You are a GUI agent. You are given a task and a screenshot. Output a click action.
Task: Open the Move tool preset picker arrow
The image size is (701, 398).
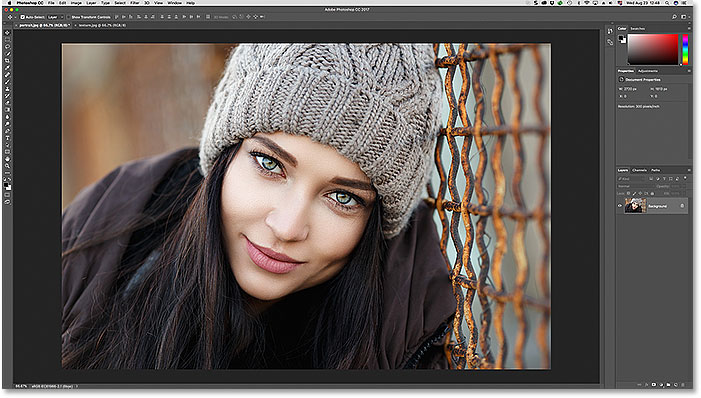[16, 17]
